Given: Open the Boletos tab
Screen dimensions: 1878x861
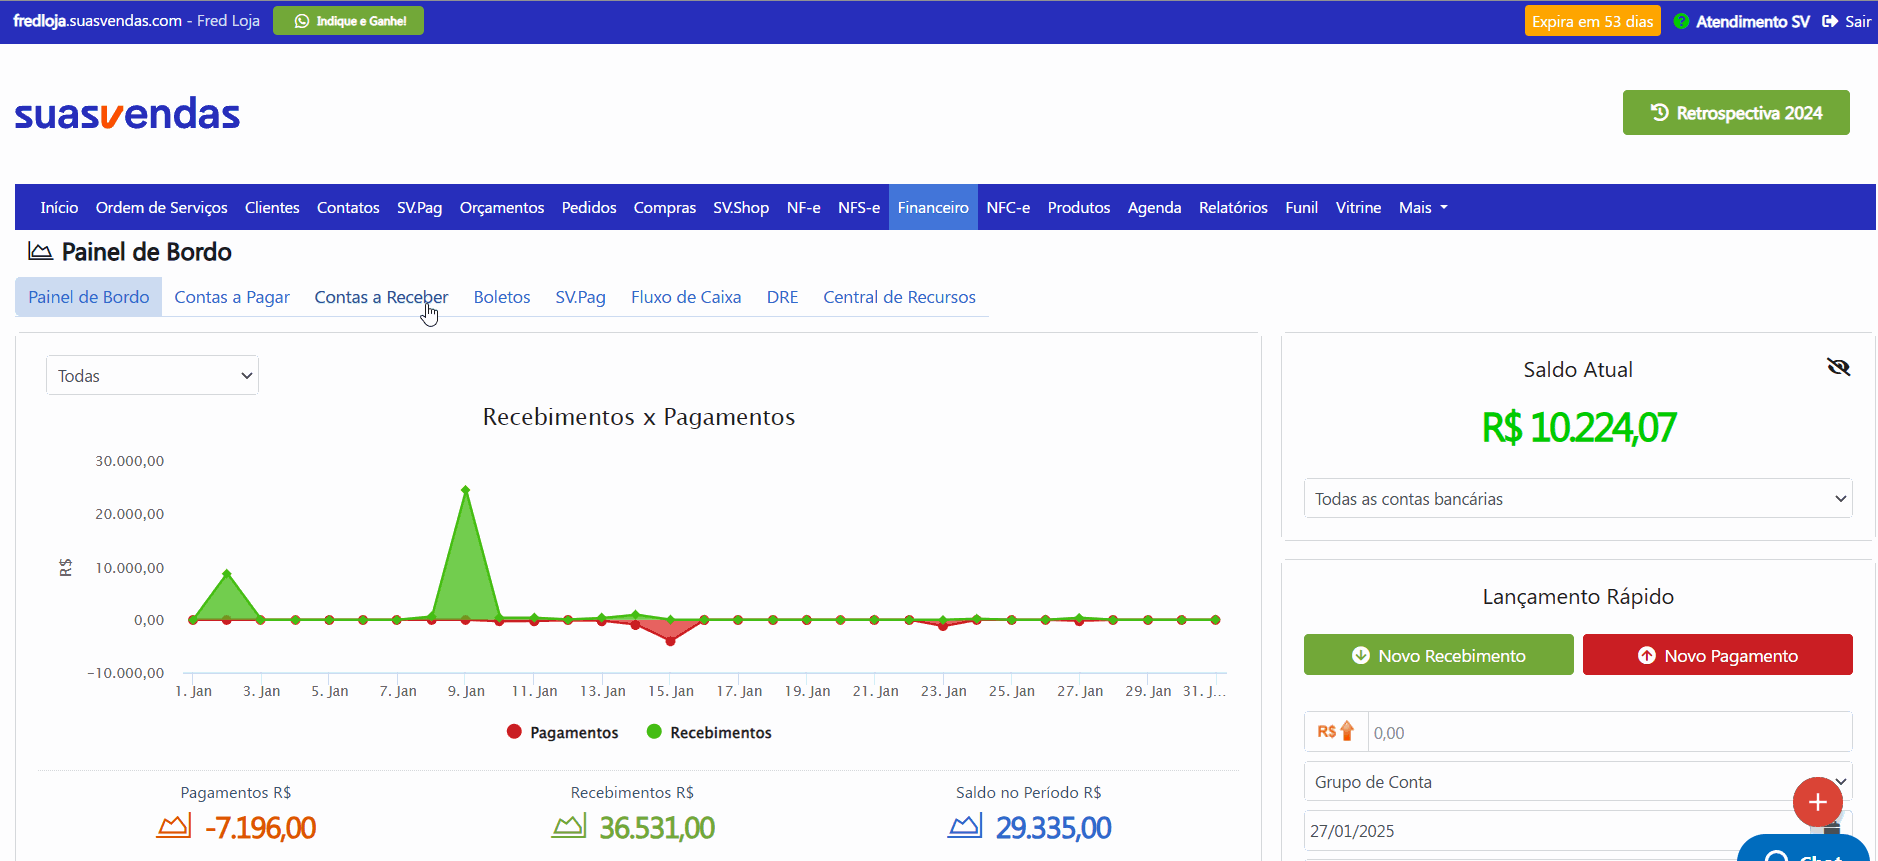Looking at the screenshot, I should [x=502, y=297].
